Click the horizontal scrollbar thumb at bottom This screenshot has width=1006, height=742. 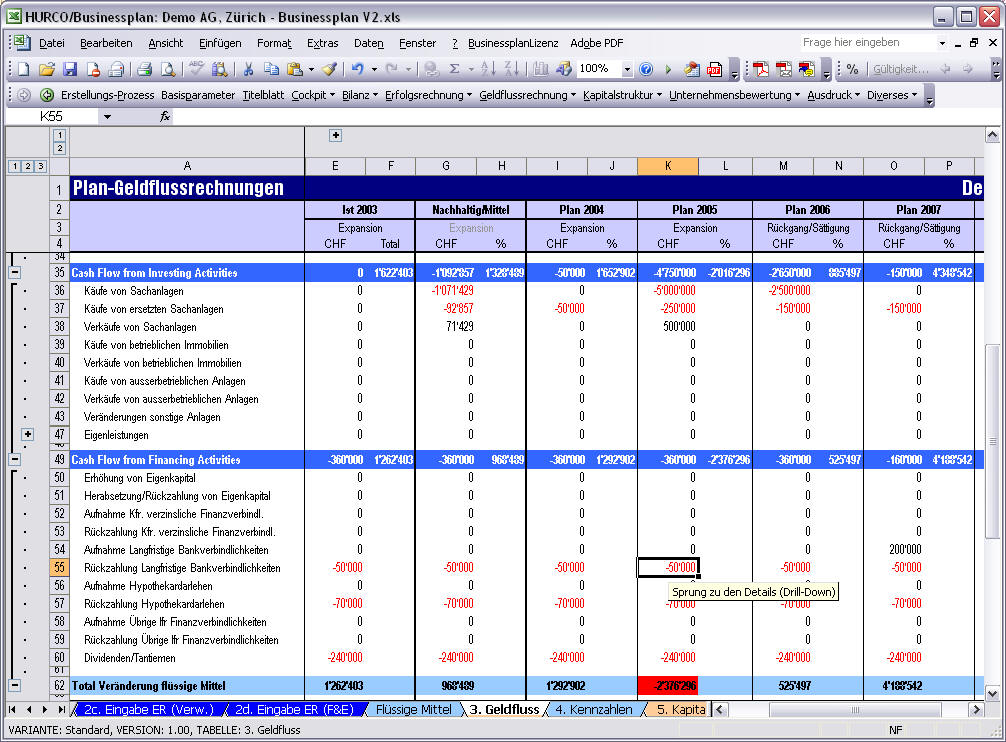coord(855,709)
